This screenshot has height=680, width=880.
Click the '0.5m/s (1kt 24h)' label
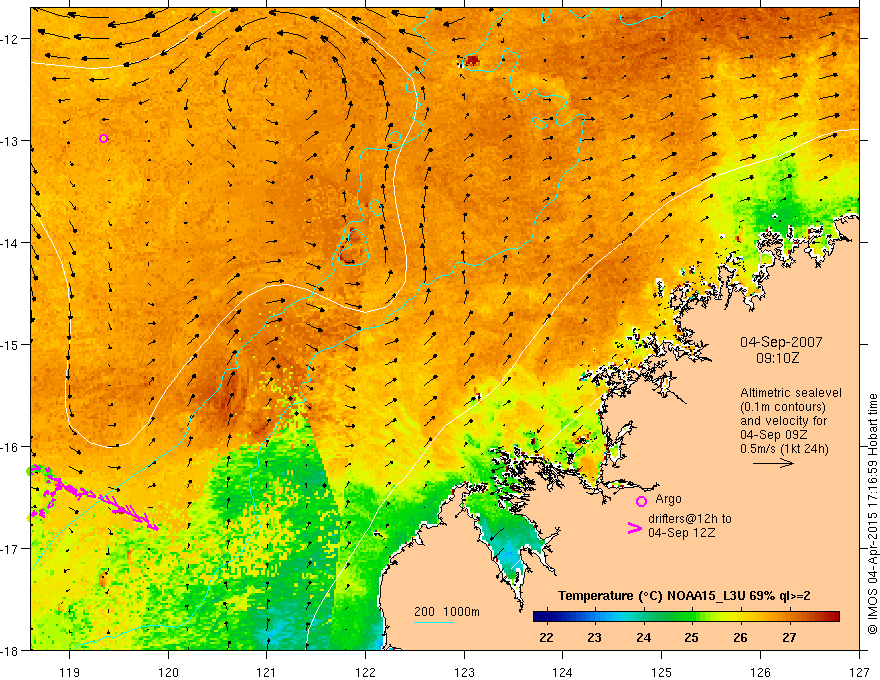pyautogui.click(x=784, y=449)
